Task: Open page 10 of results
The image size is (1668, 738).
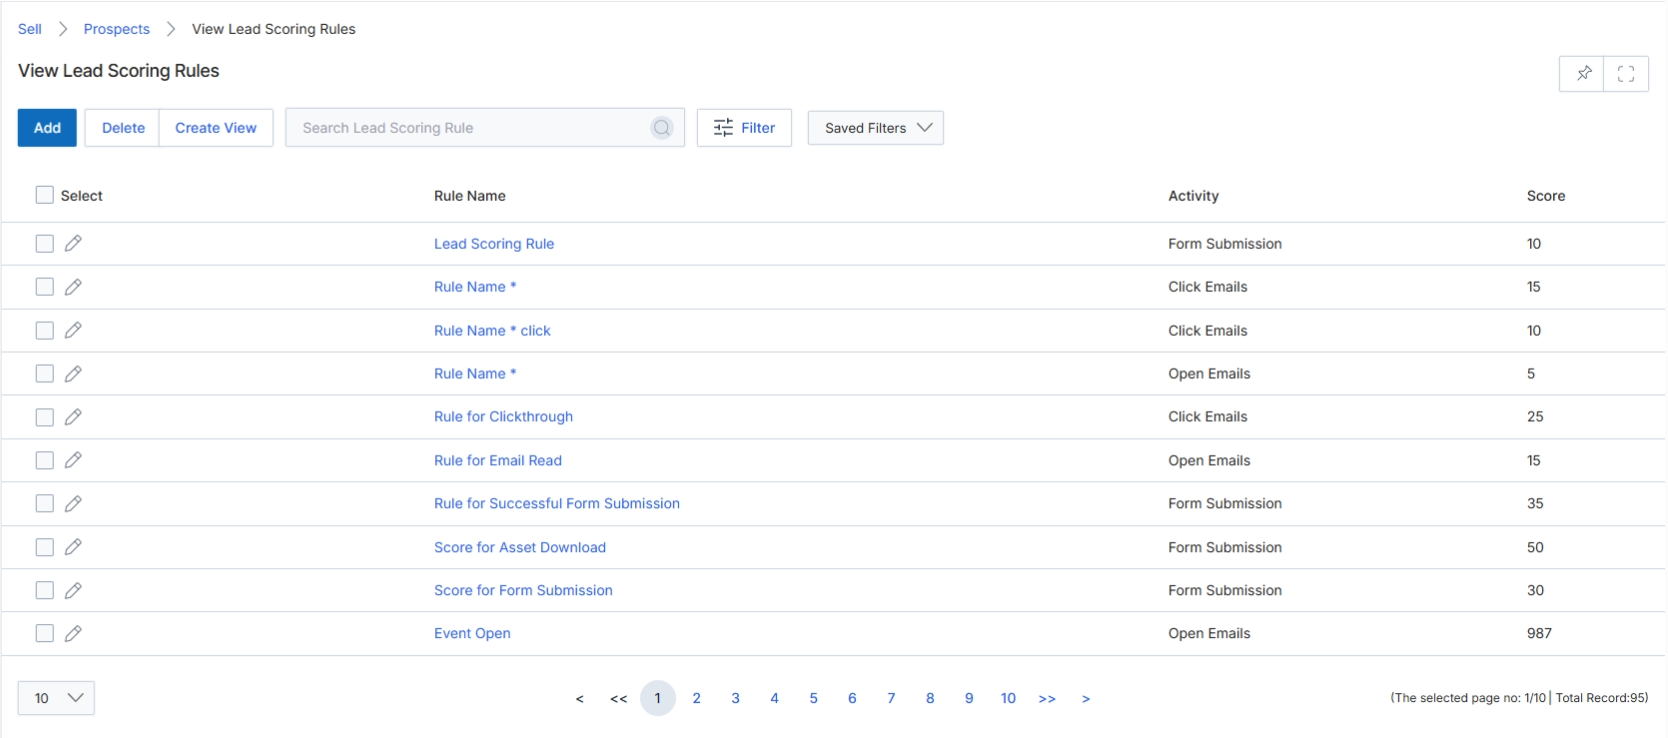Action: (x=1008, y=698)
